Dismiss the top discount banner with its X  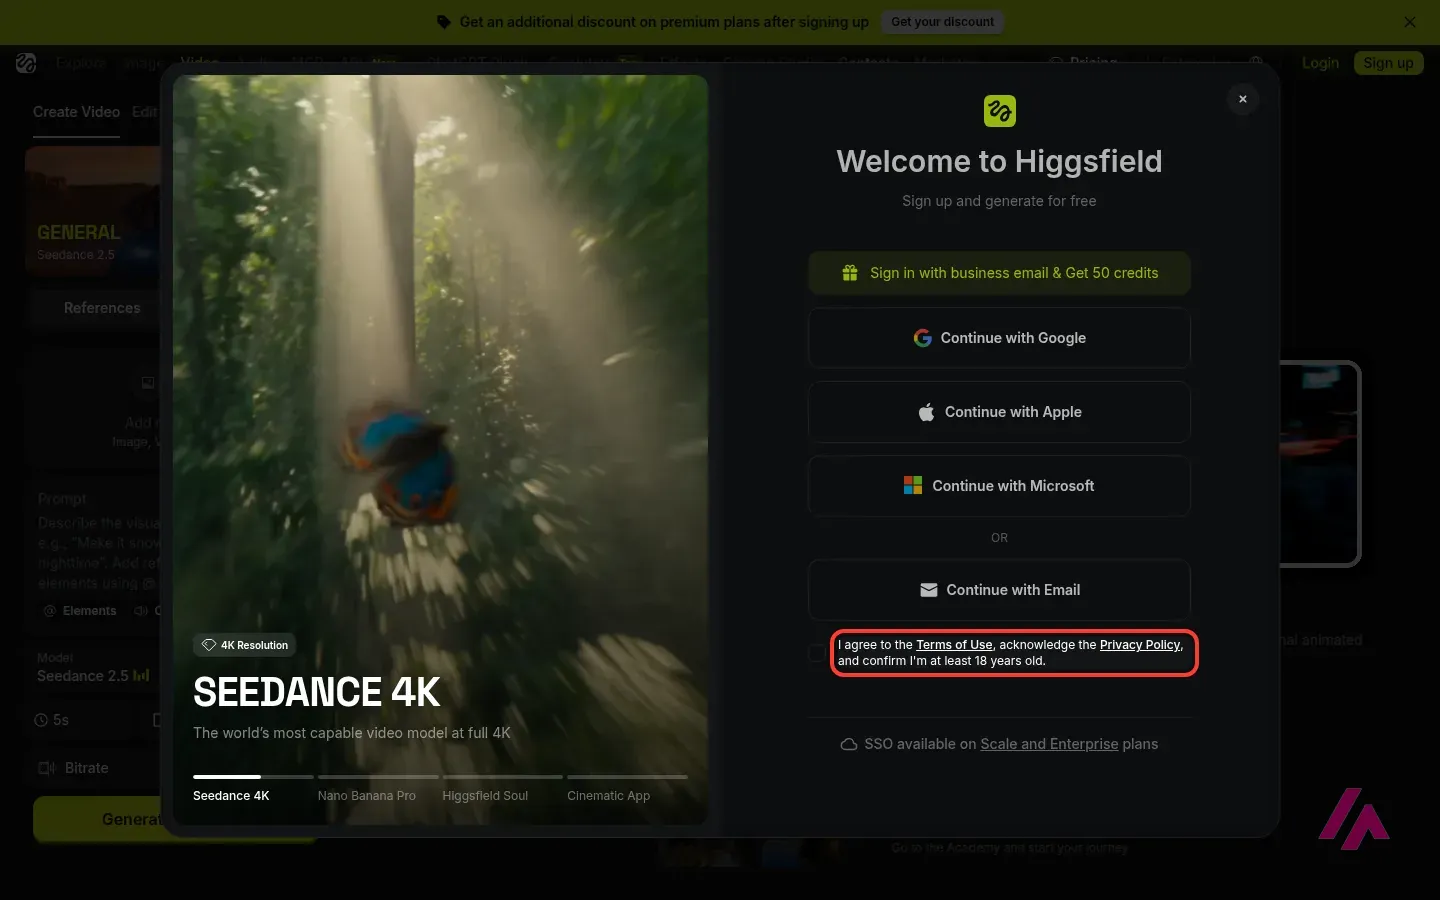pyautogui.click(x=1410, y=22)
